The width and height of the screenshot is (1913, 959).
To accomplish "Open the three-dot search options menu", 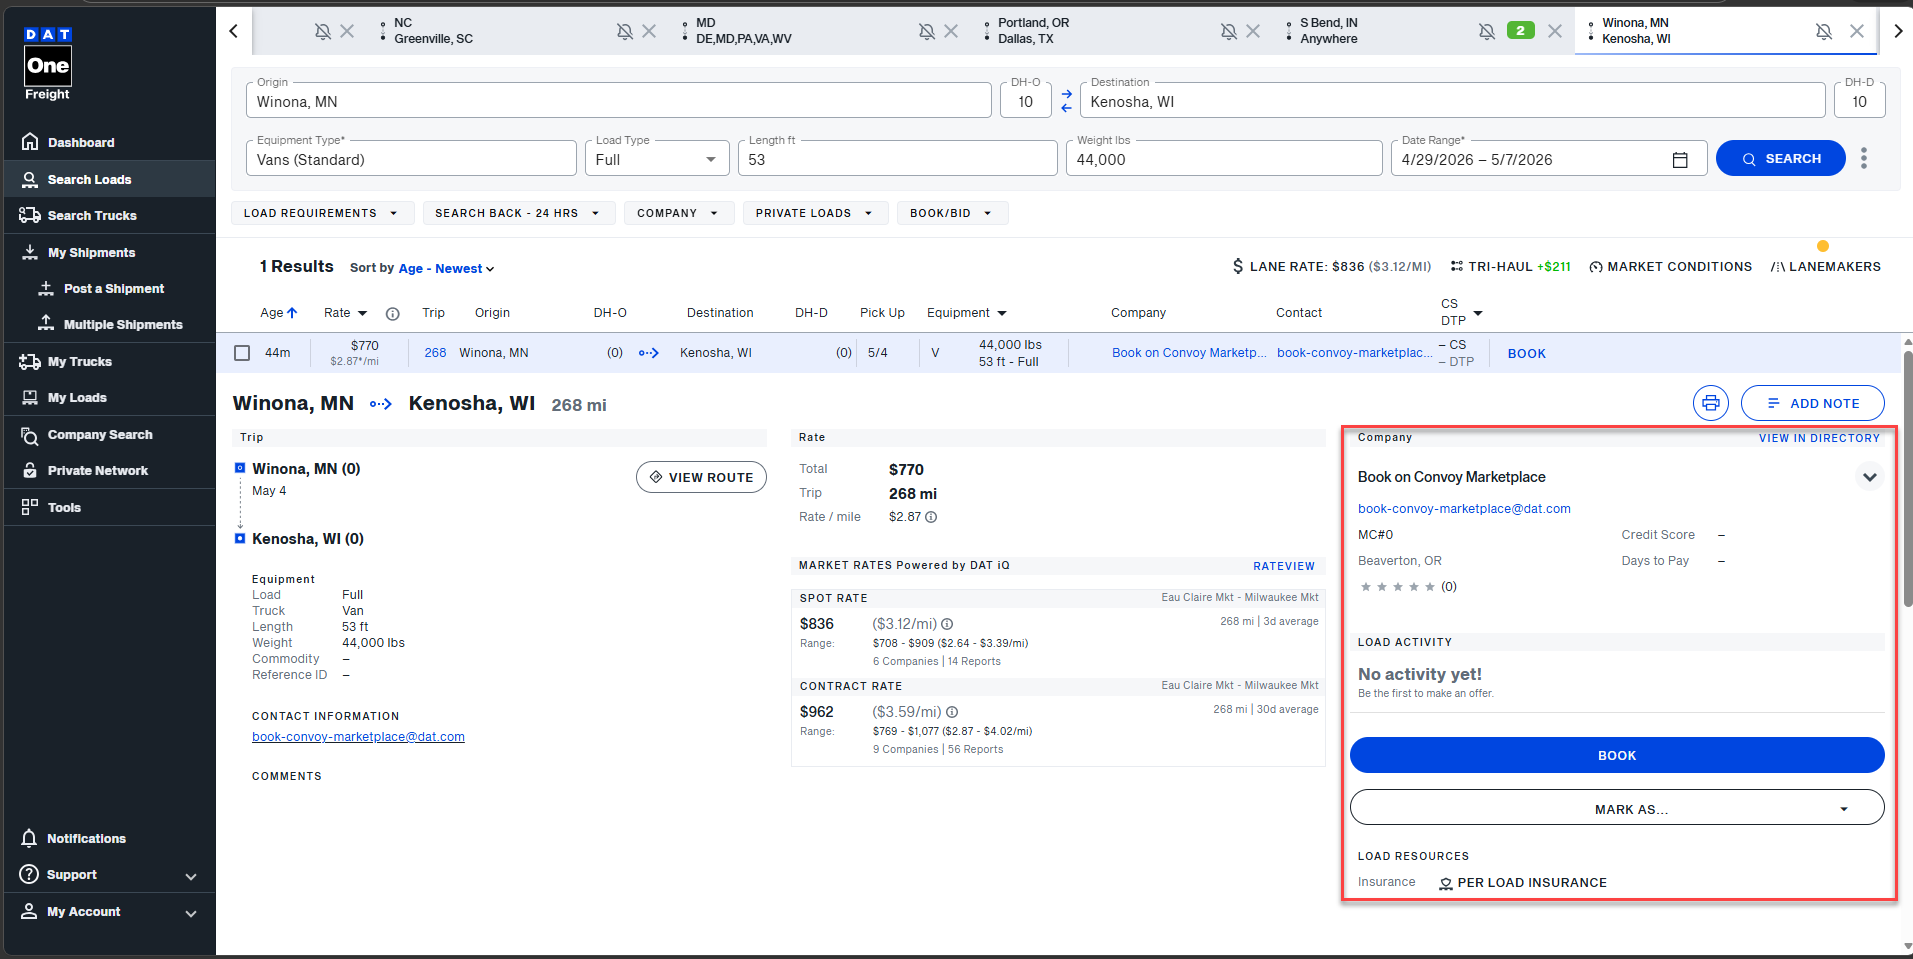I will (x=1863, y=159).
